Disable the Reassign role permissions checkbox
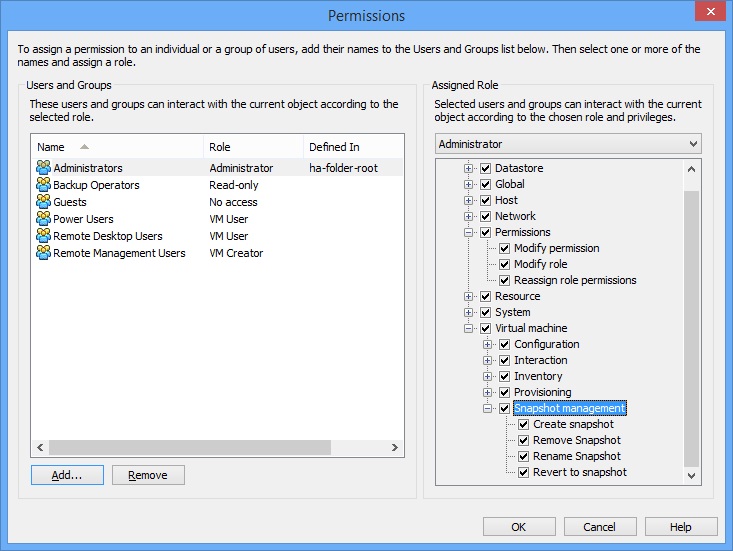The height and width of the screenshot is (551, 733). pos(505,280)
